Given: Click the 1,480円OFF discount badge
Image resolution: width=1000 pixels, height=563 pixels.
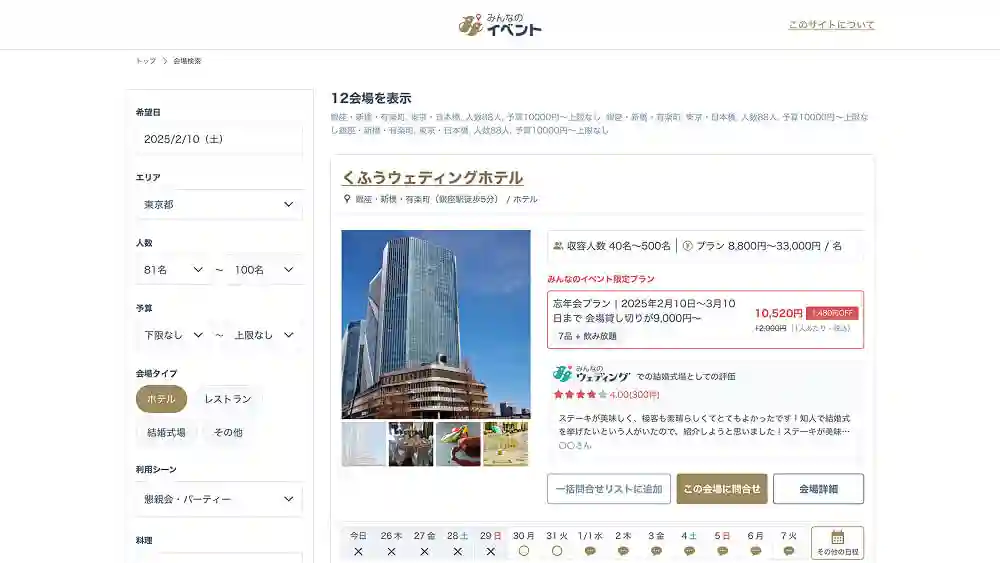Looking at the screenshot, I should (832, 313).
